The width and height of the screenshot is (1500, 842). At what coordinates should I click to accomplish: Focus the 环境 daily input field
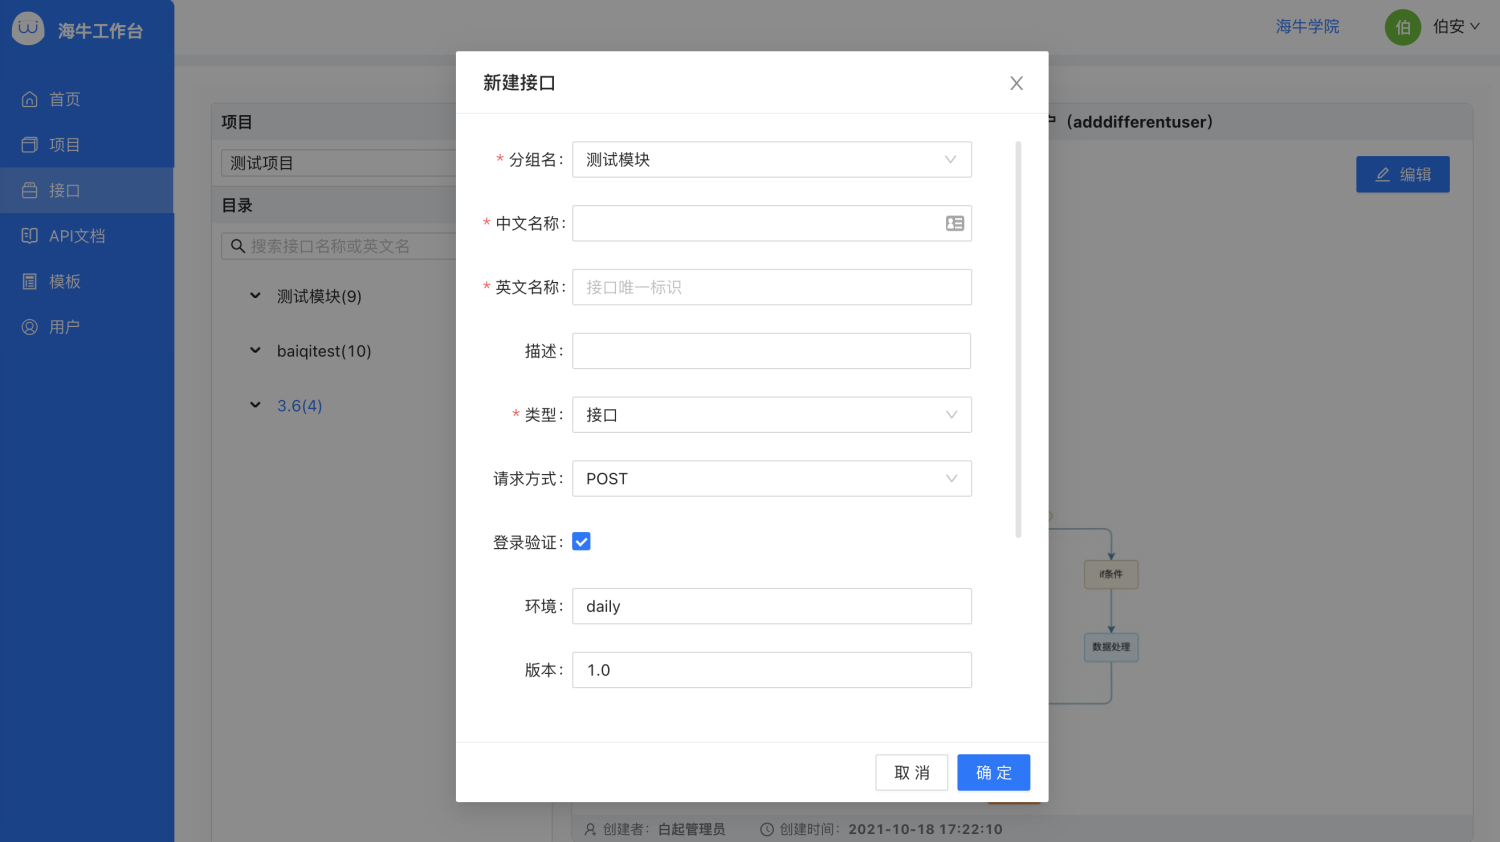[772, 606]
